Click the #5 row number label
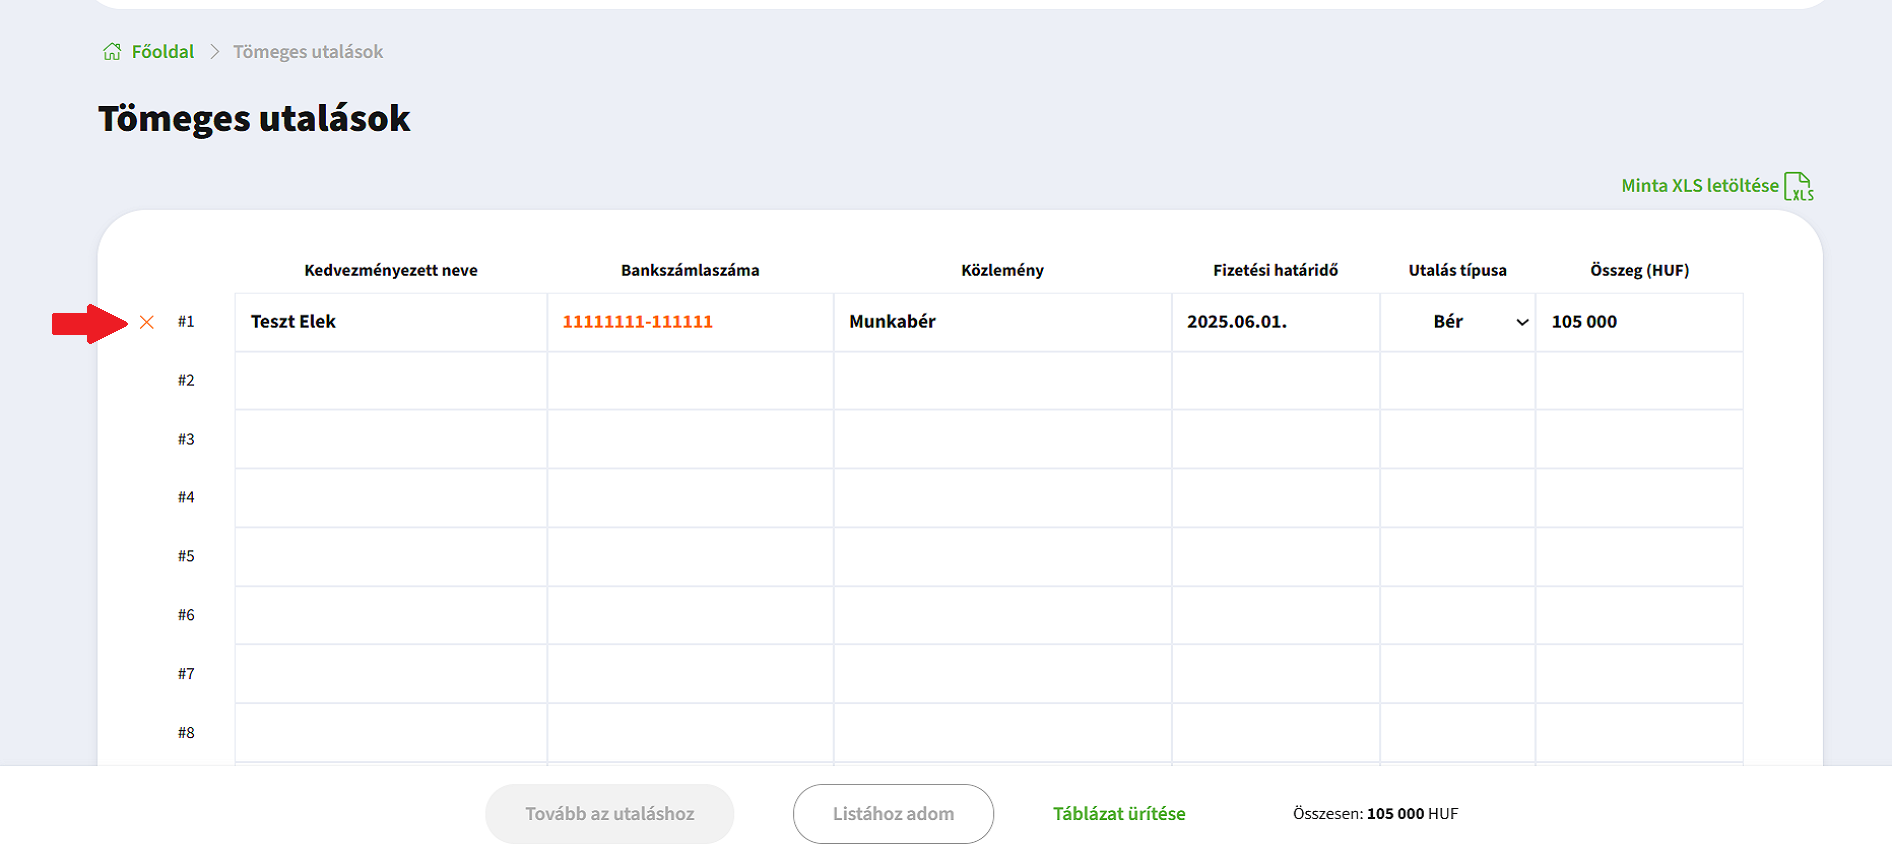 (186, 557)
